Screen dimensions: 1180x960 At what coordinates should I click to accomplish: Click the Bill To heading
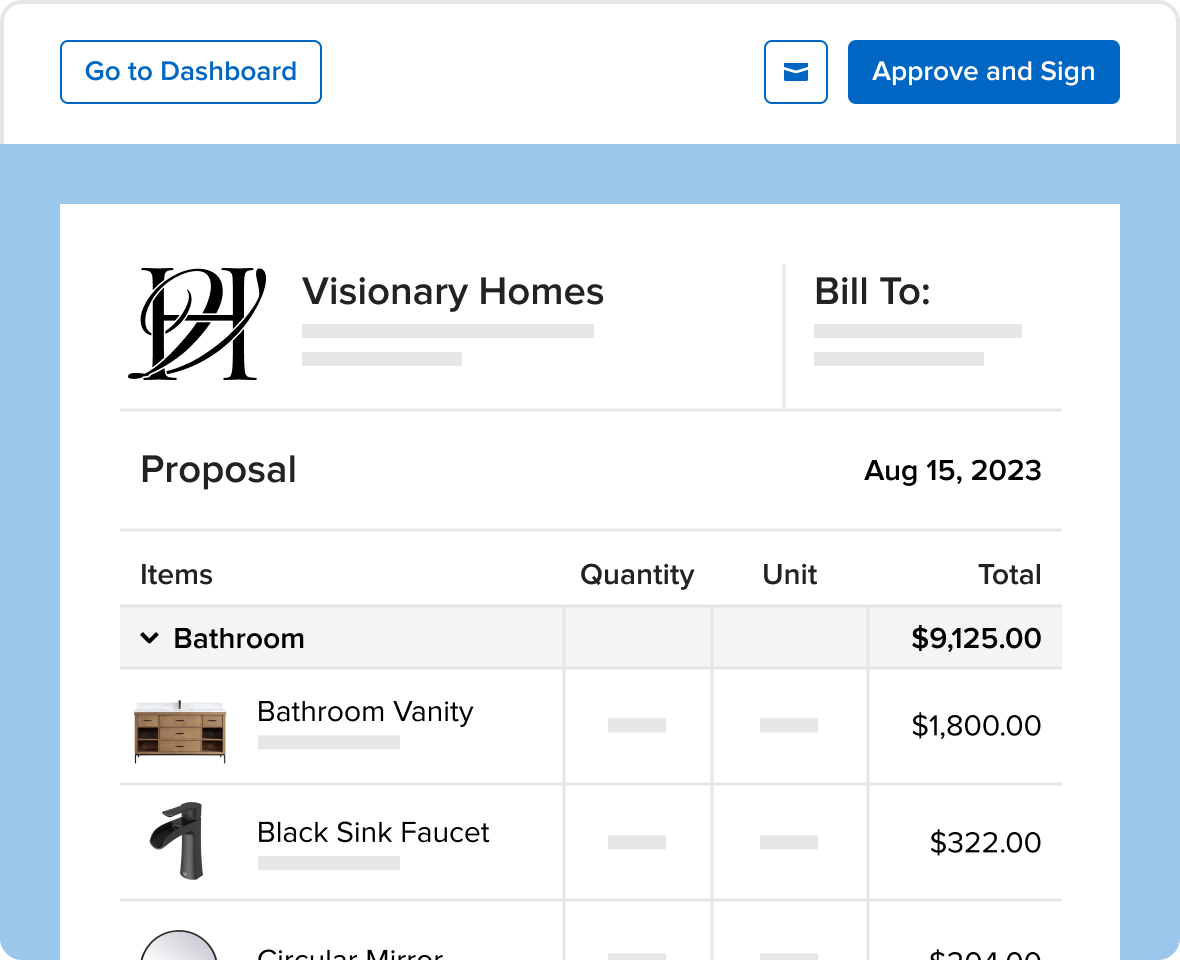tap(872, 292)
